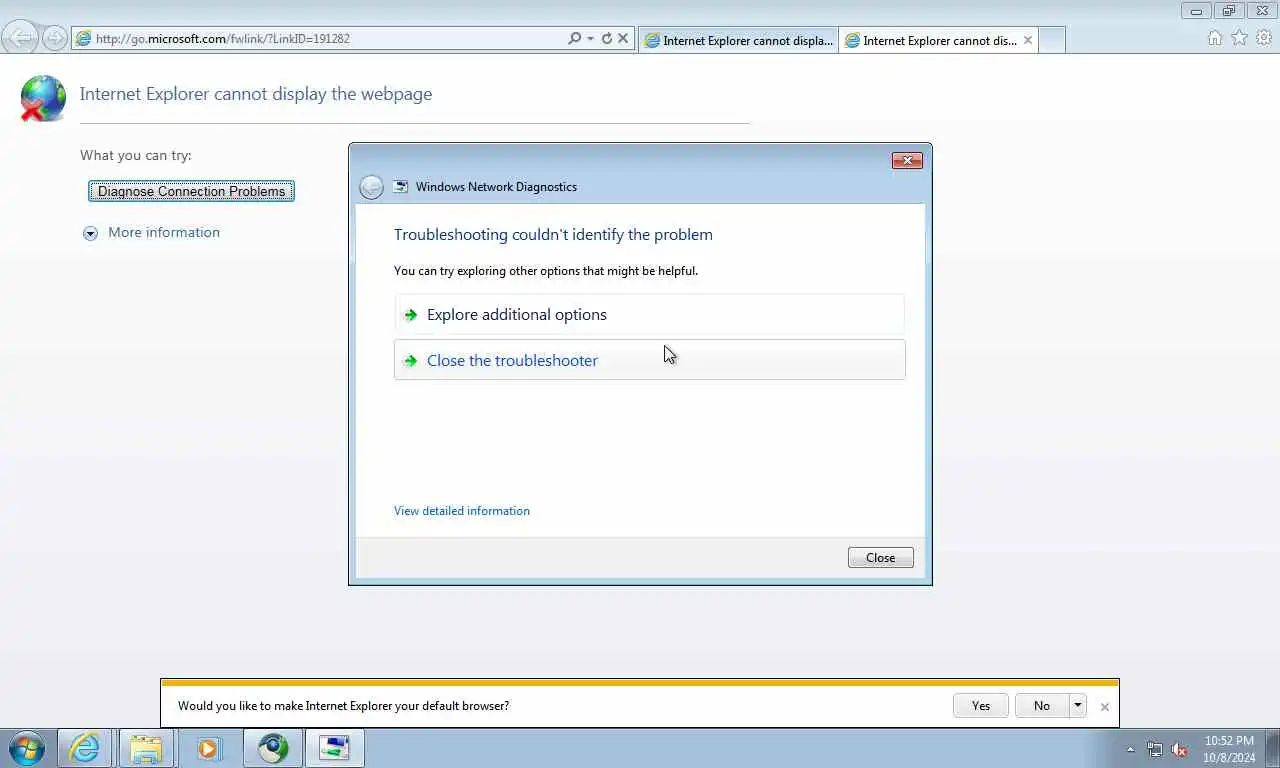Choose Explore additional options

(x=650, y=314)
